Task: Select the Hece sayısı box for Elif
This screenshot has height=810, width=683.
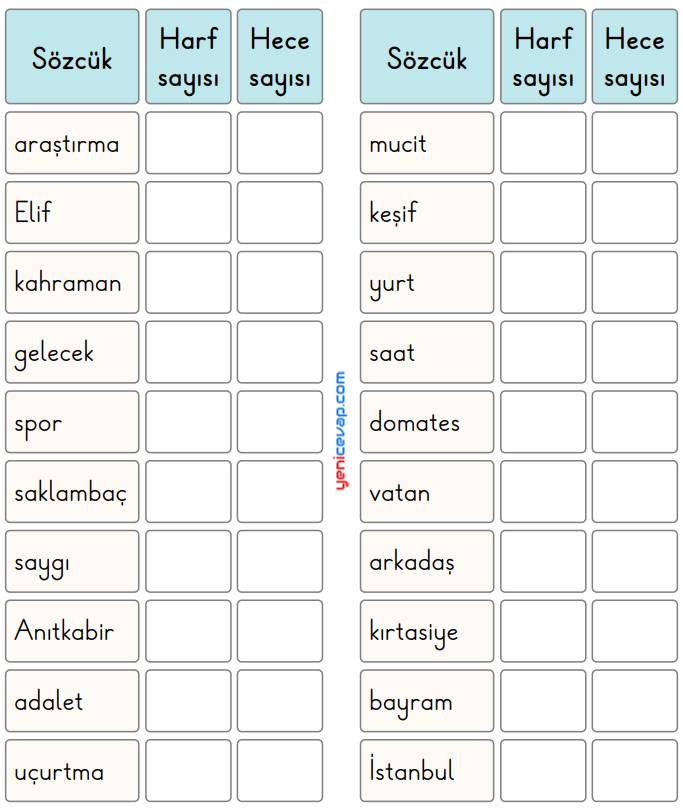Action: 280,213
